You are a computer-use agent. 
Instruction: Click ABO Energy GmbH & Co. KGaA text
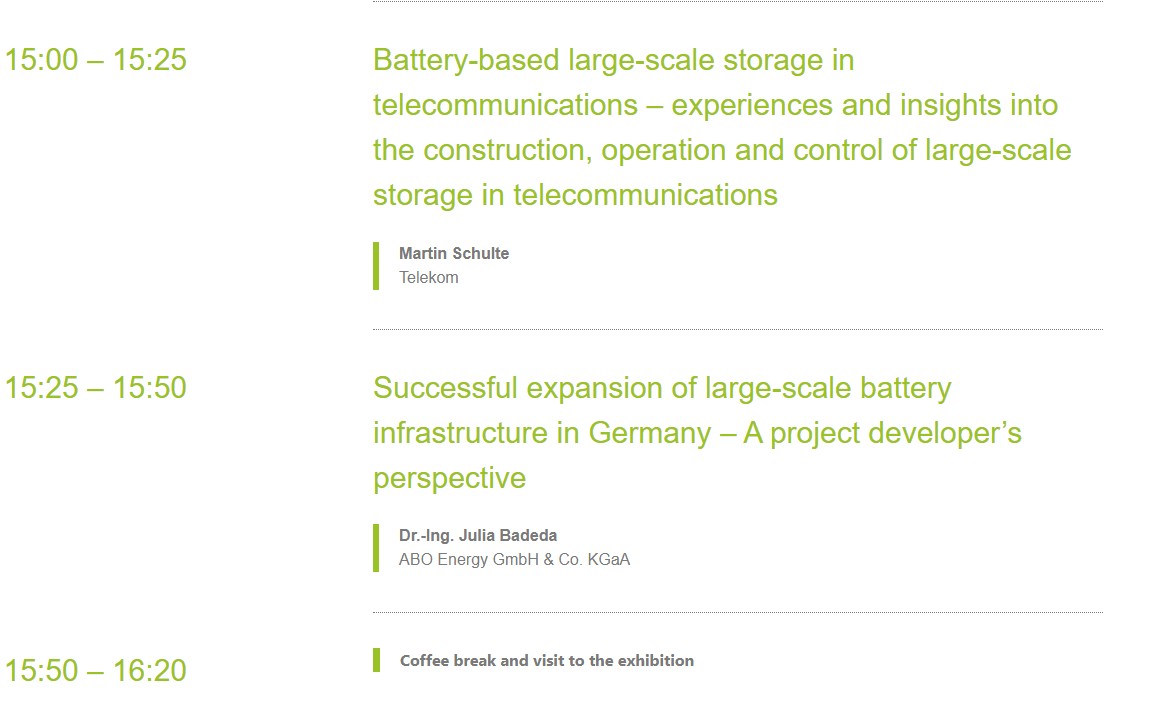click(x=514, y=560)
